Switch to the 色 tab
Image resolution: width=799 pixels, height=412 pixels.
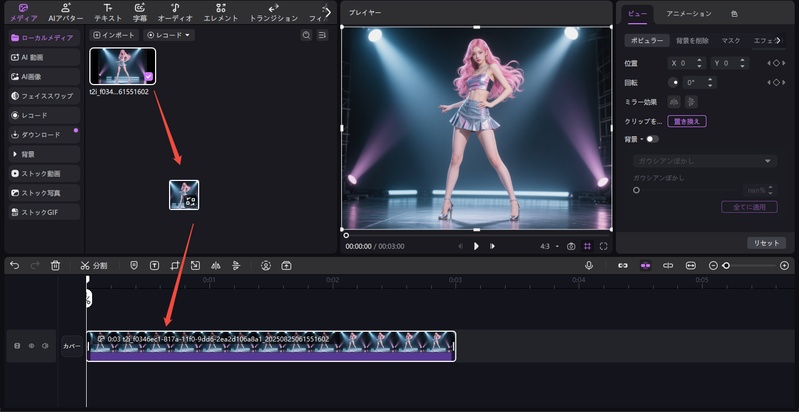point(734,14)
